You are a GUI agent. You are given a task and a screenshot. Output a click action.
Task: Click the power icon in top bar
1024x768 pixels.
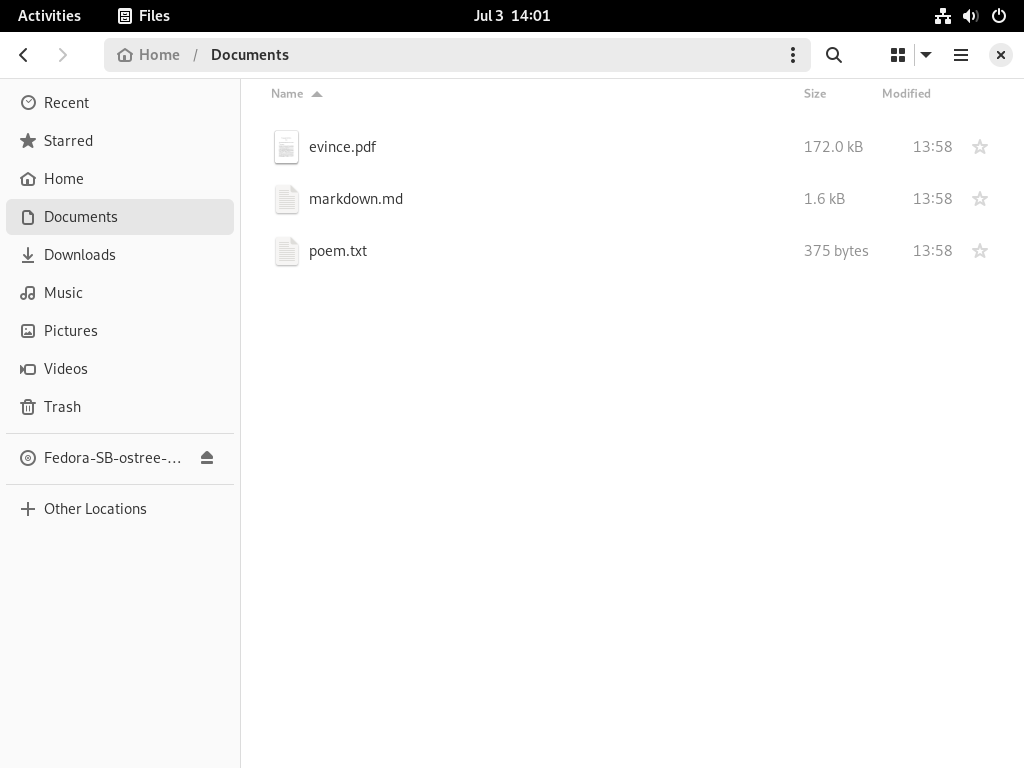click(999, 16)
